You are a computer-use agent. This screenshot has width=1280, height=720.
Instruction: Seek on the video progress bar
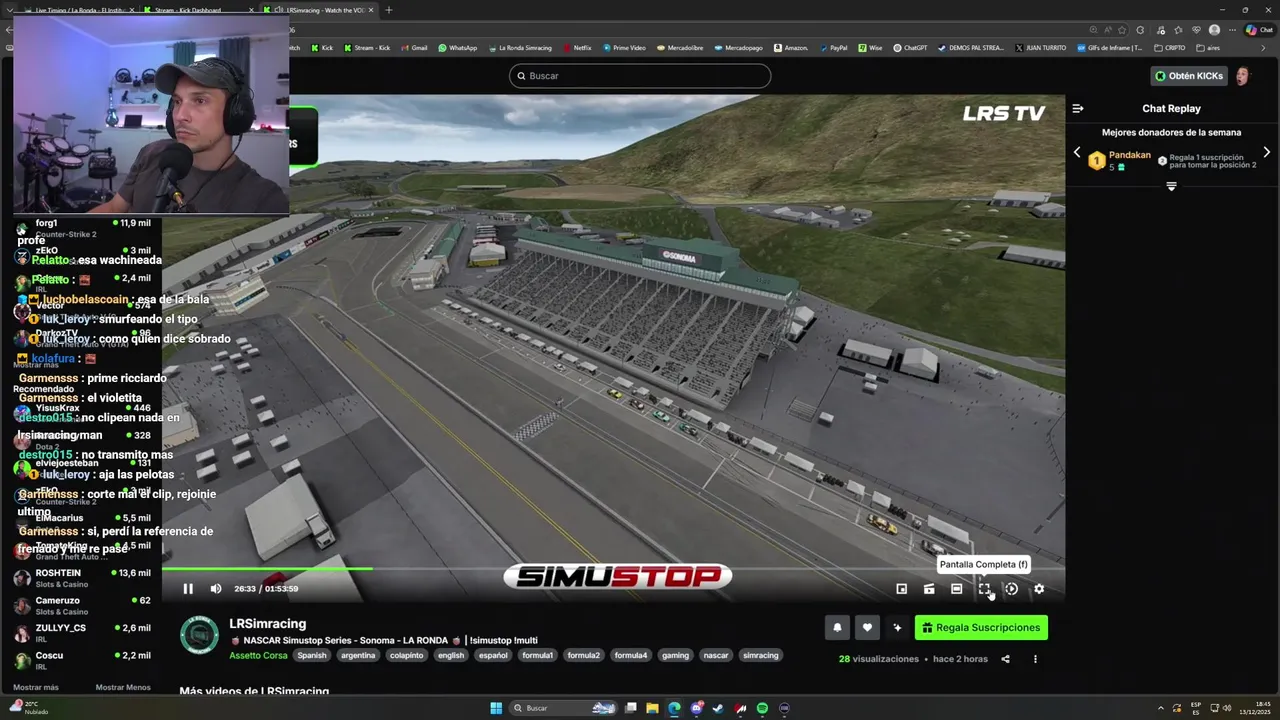[x=613, y=569]
